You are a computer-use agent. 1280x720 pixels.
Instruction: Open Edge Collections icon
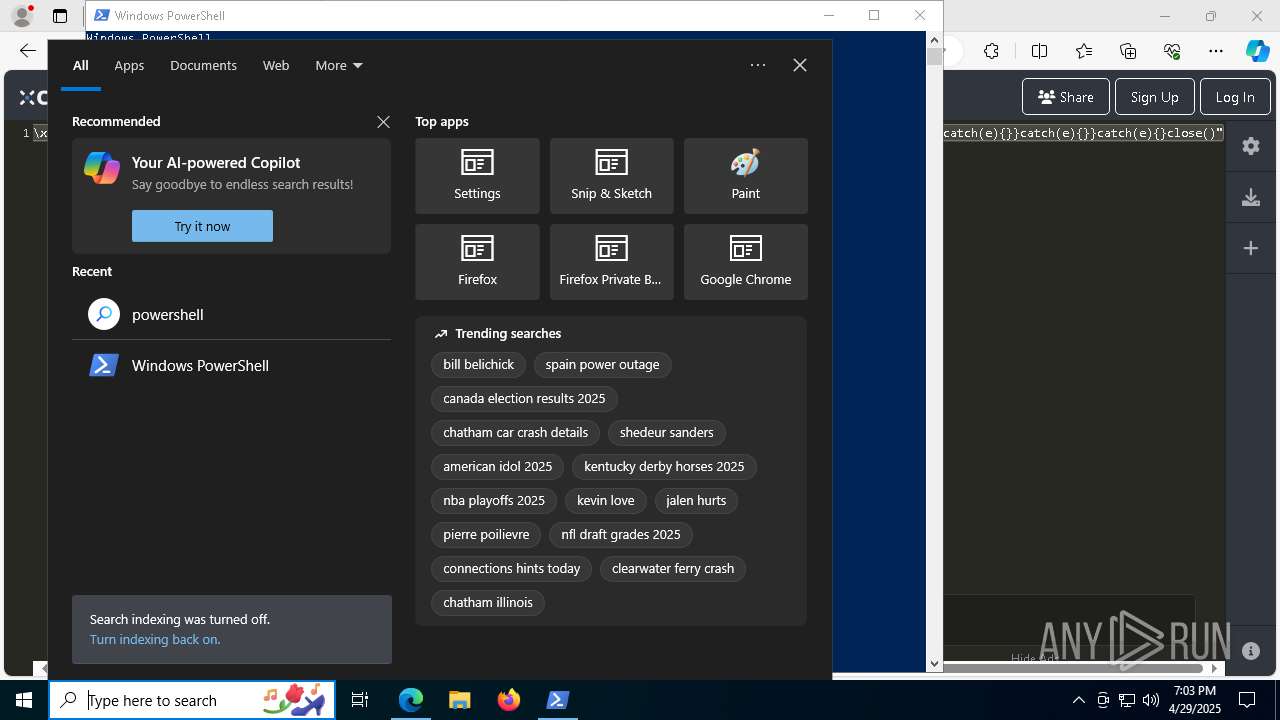coord(1128,51)
